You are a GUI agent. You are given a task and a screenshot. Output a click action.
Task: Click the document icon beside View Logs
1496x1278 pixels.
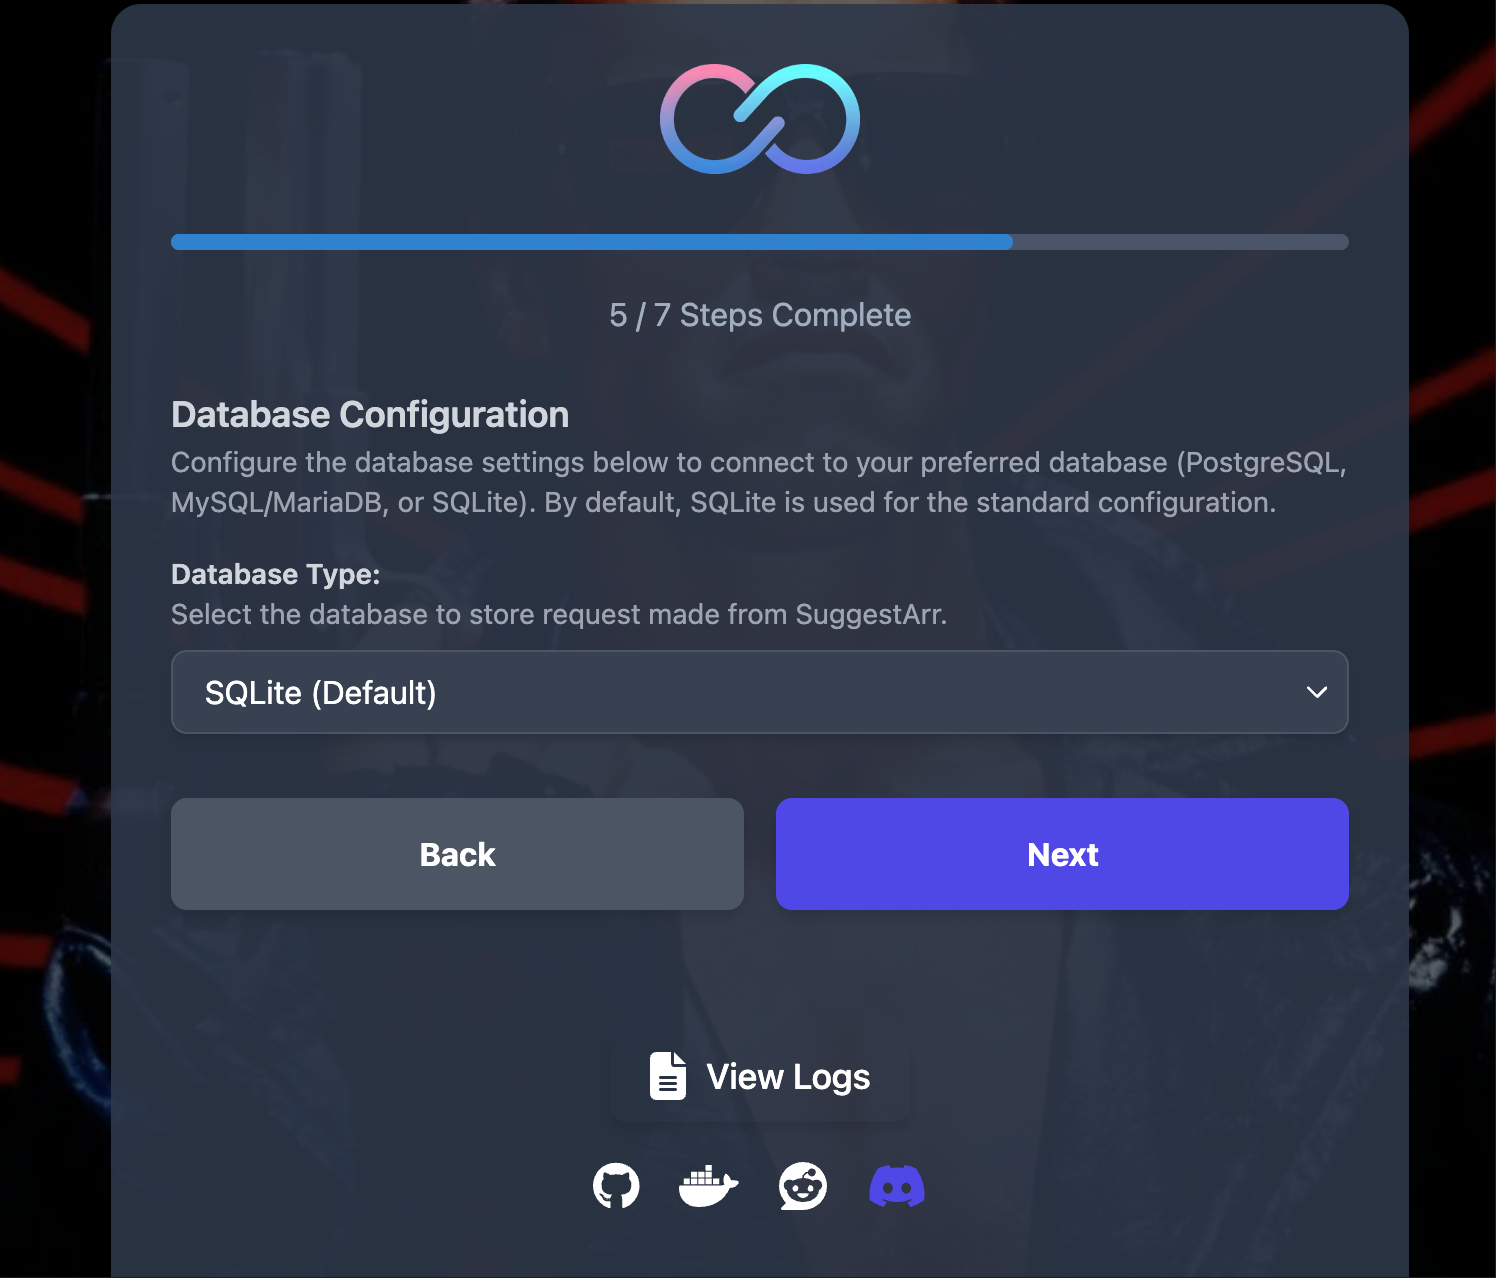tap(668, 1076)
